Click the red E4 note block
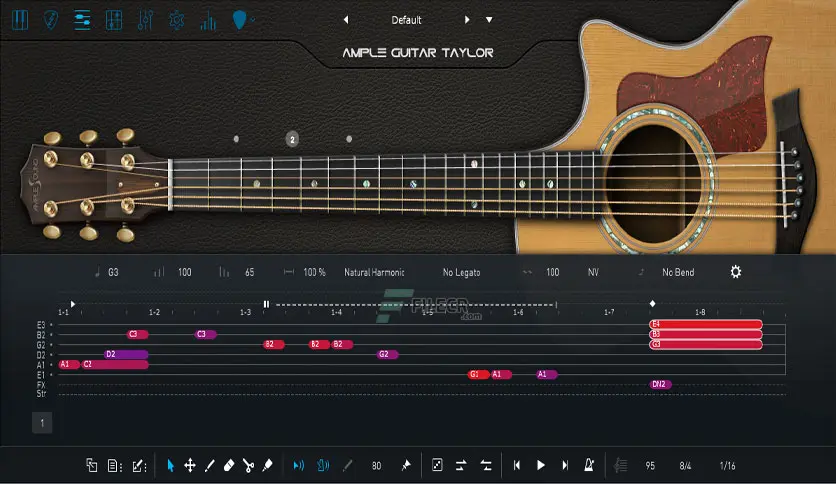836x484 pixels. click(x=706, y=324)
